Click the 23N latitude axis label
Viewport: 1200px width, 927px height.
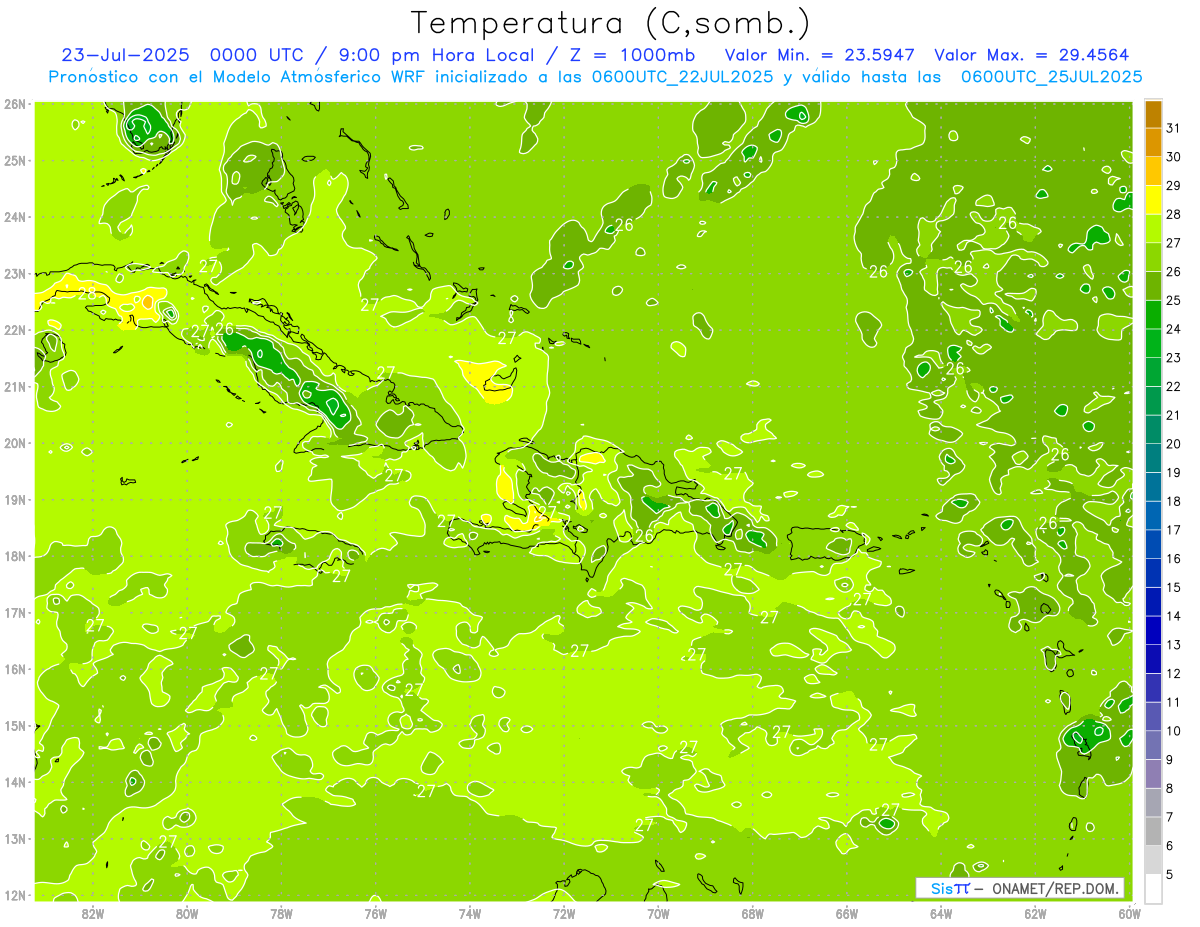tap(15, 273)
